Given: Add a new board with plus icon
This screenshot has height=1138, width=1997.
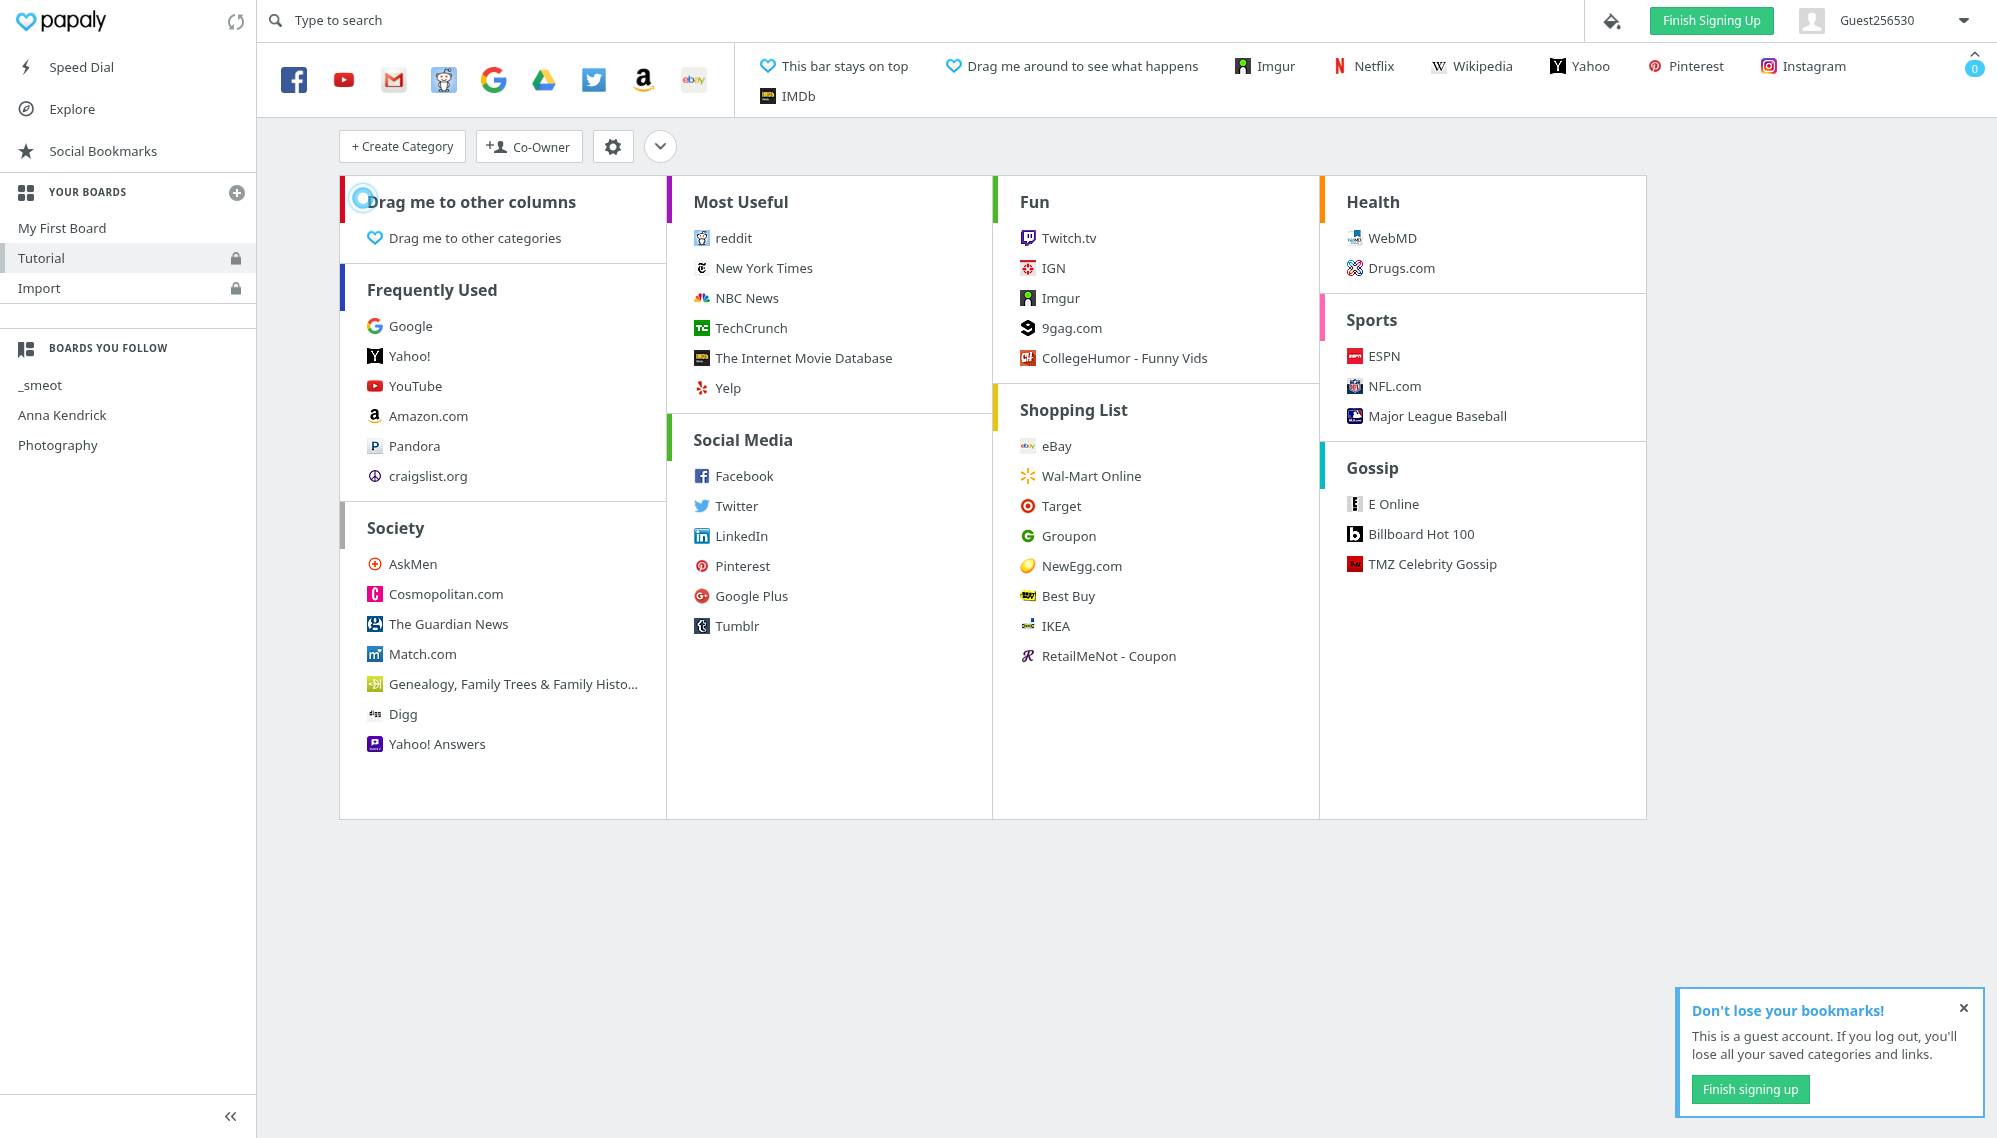Looking at the screenshot, I should pos(237,193).
